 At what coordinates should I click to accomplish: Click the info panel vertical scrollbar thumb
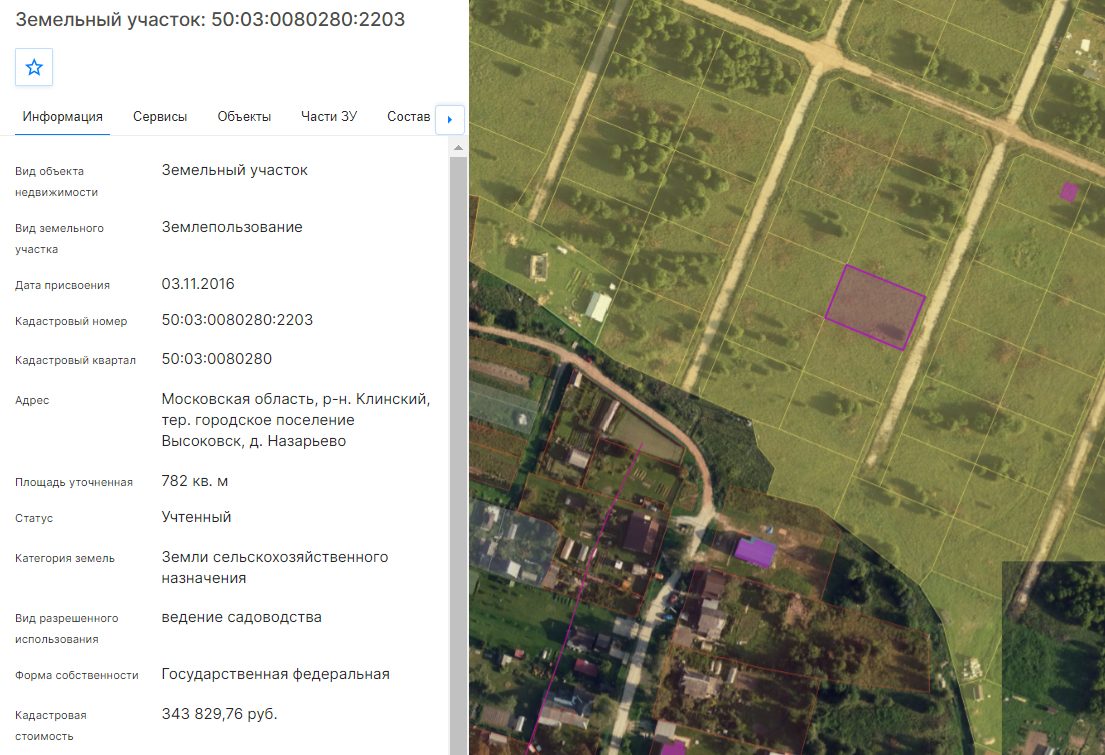point(458,455)
